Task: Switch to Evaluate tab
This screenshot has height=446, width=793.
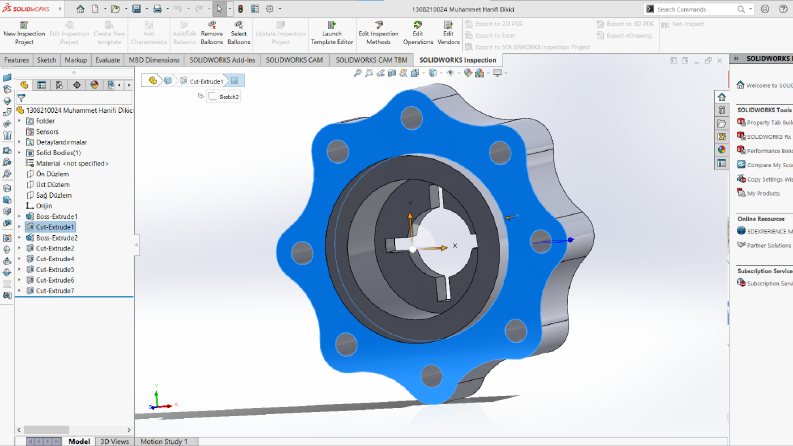Action: [x=108, y=60]
